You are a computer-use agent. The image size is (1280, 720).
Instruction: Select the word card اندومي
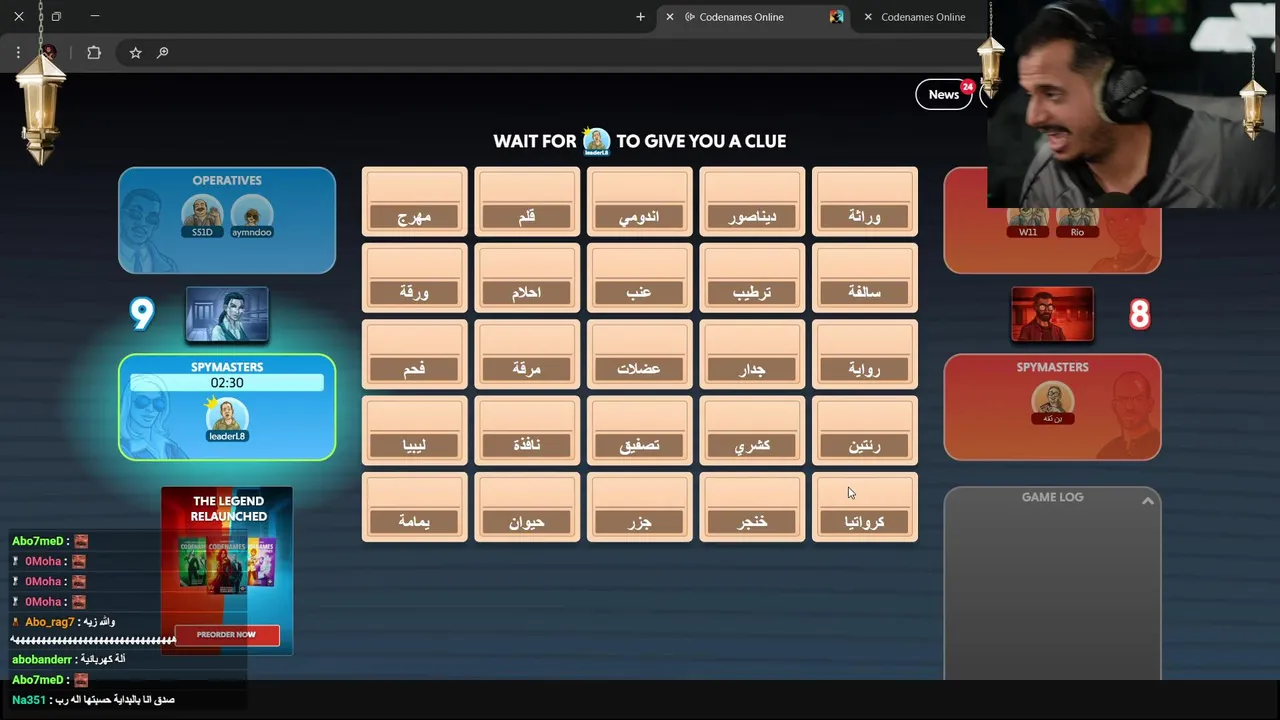click(x=640, y=202)
